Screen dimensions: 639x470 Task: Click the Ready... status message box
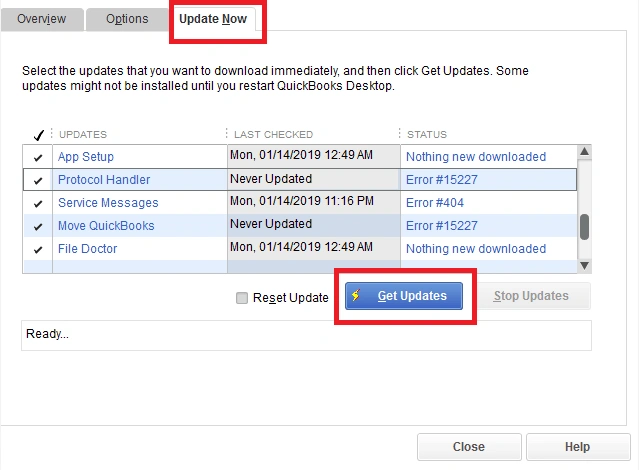coord(306,335)
